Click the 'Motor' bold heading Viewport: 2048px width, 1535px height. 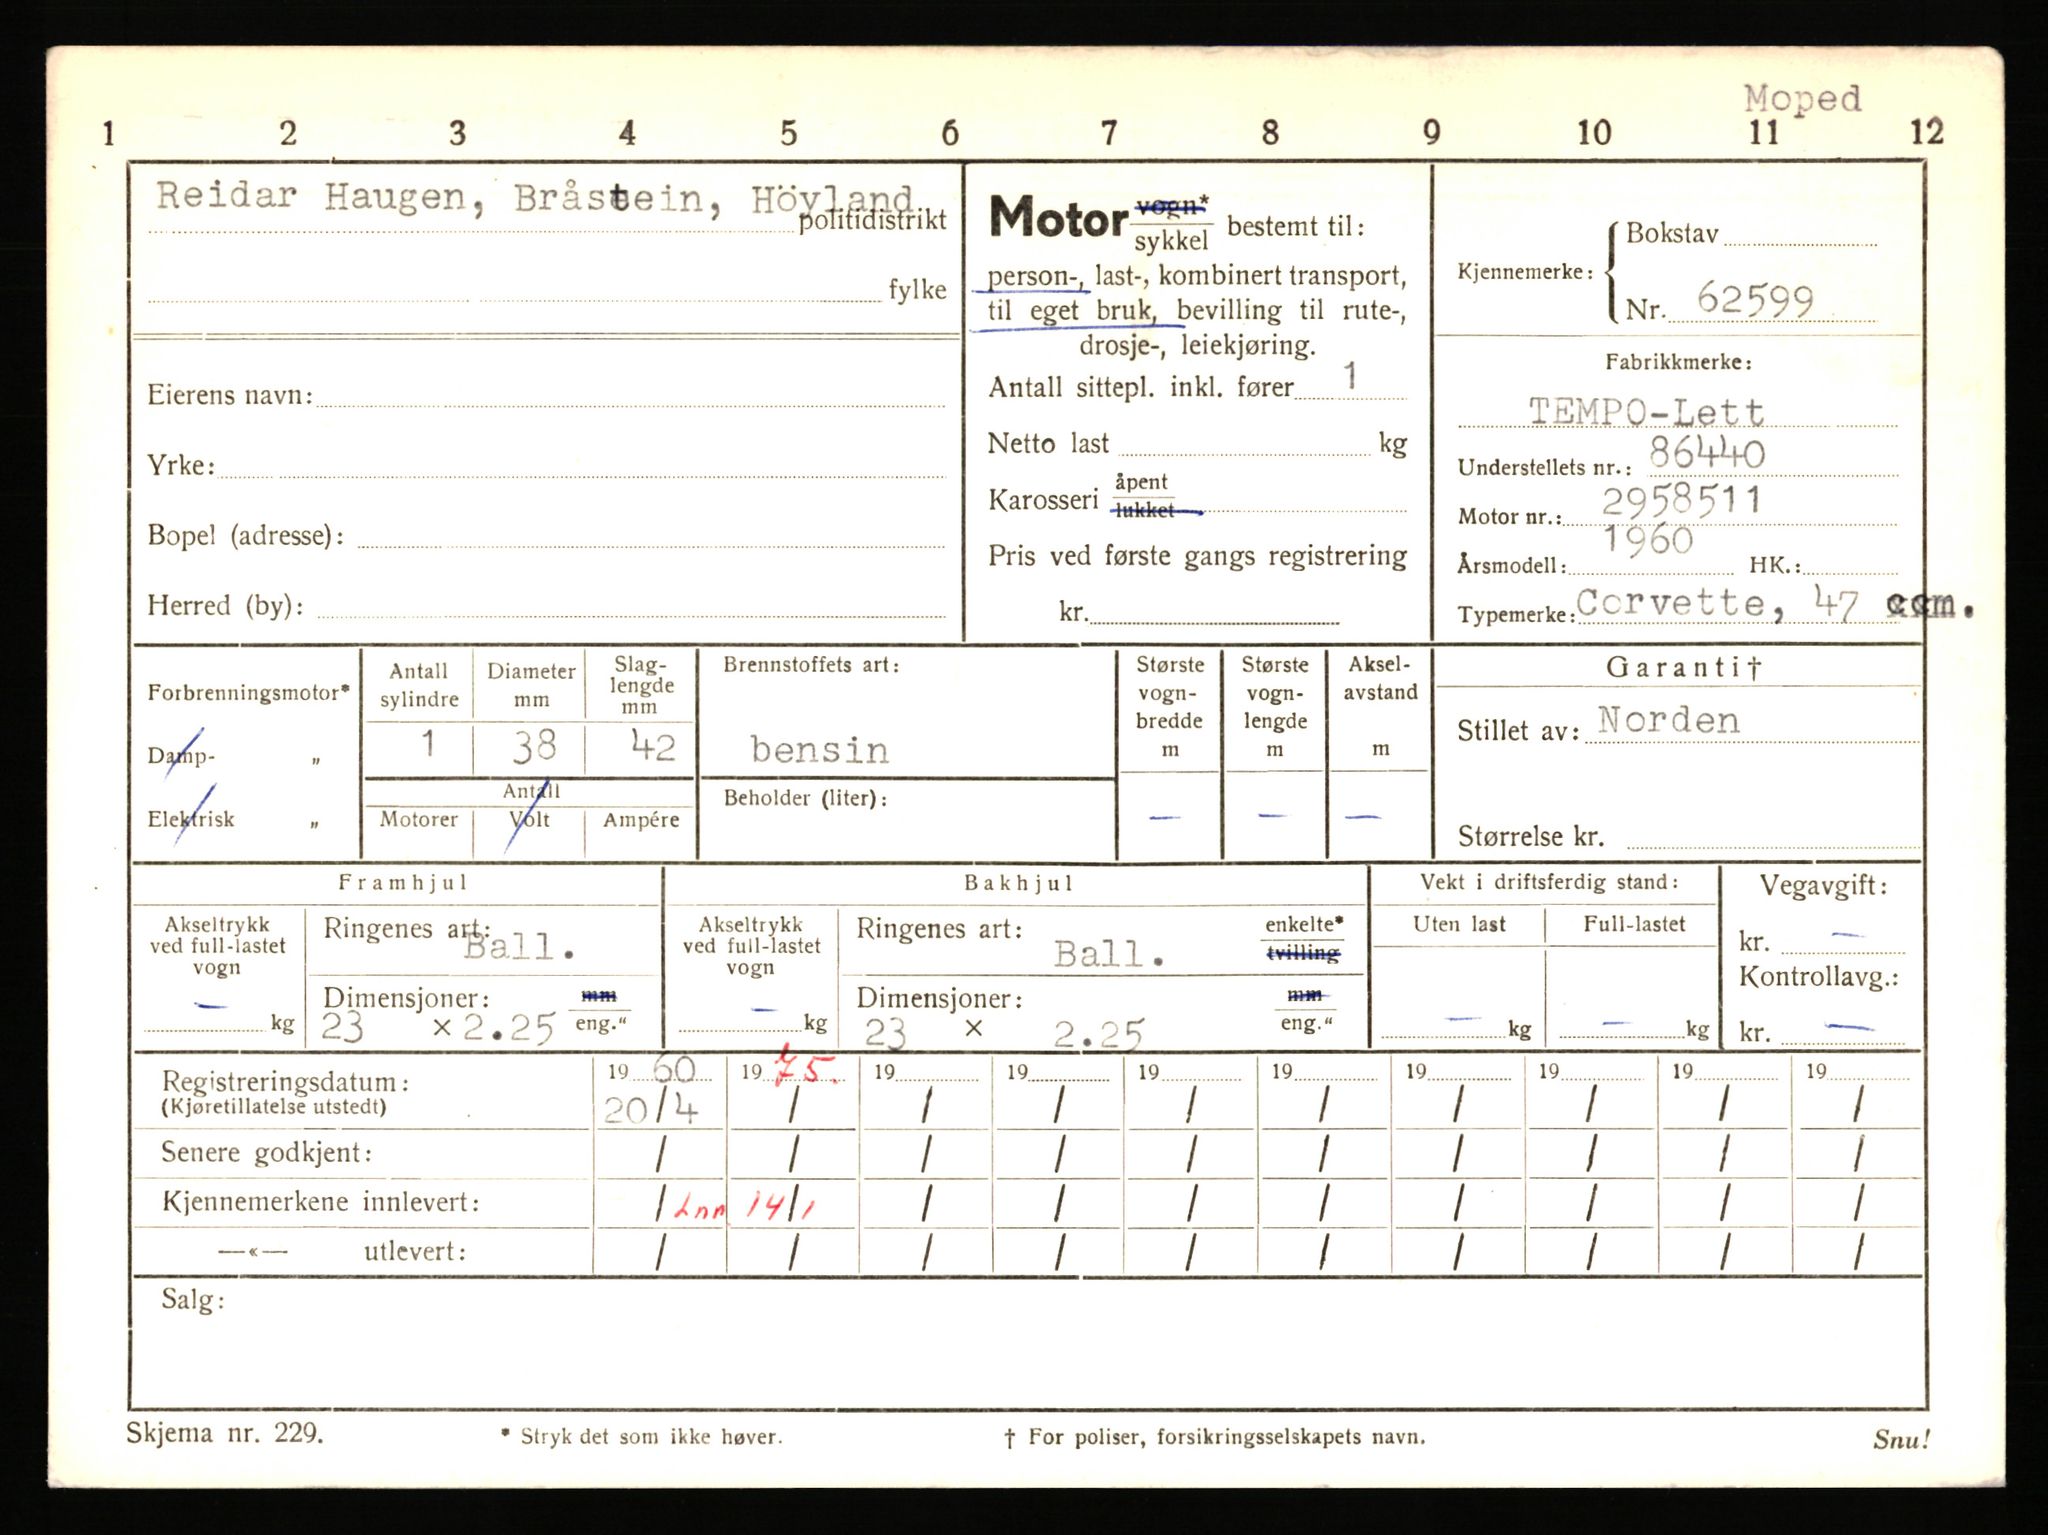tap(1058, 216)
